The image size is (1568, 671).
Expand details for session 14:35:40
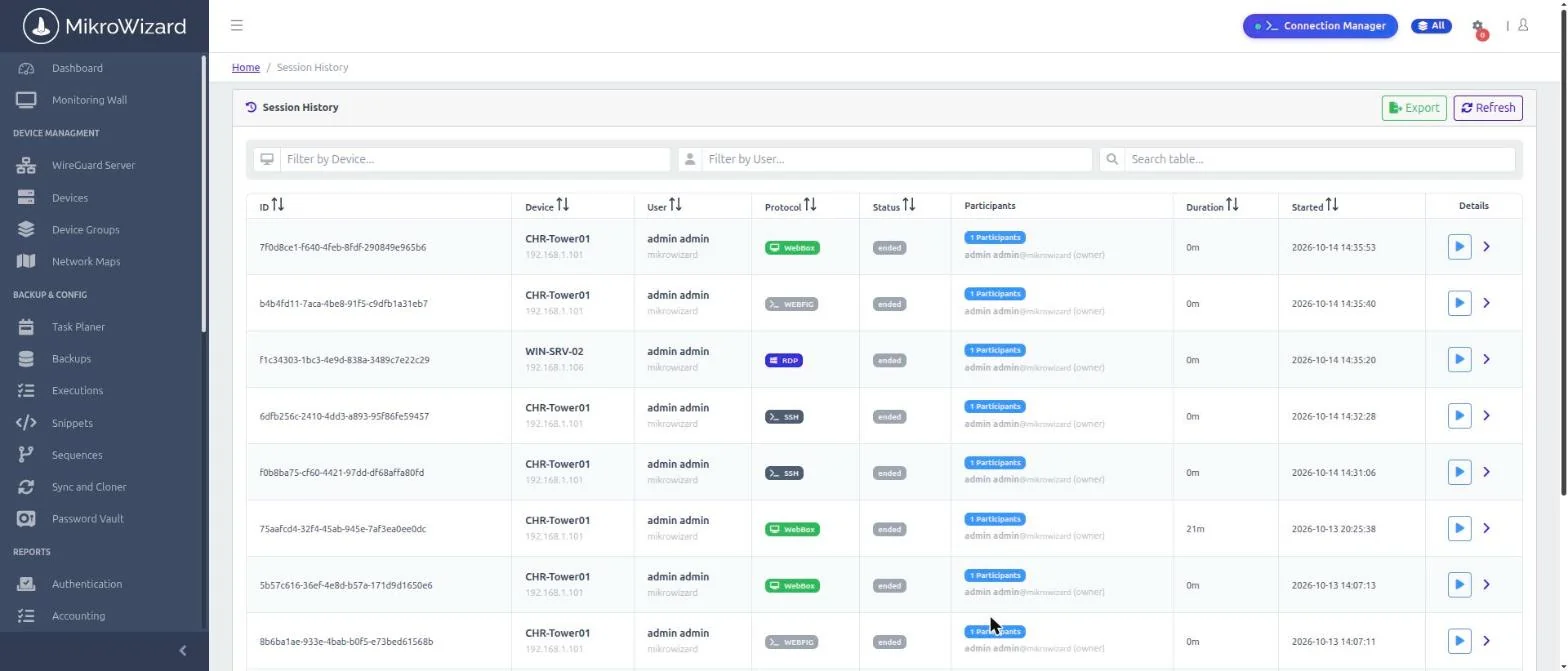[x=1487, y=303]
